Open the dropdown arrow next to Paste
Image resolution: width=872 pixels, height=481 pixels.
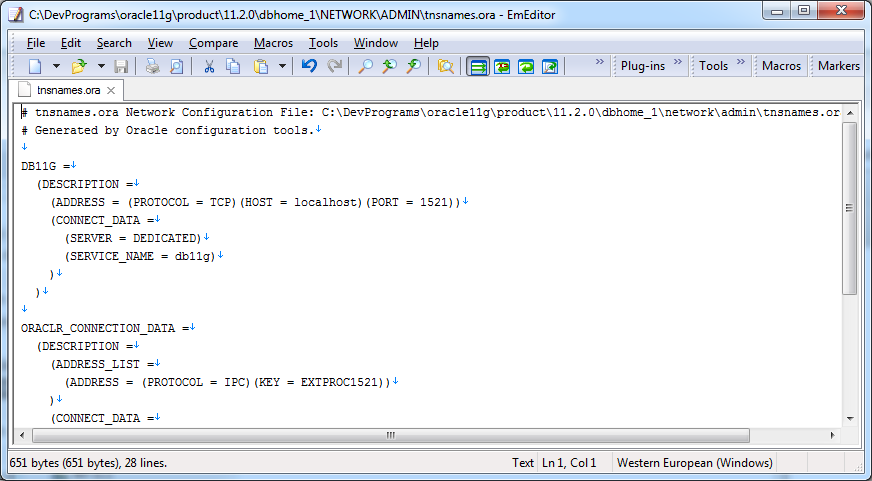click(x=283, y=66)
